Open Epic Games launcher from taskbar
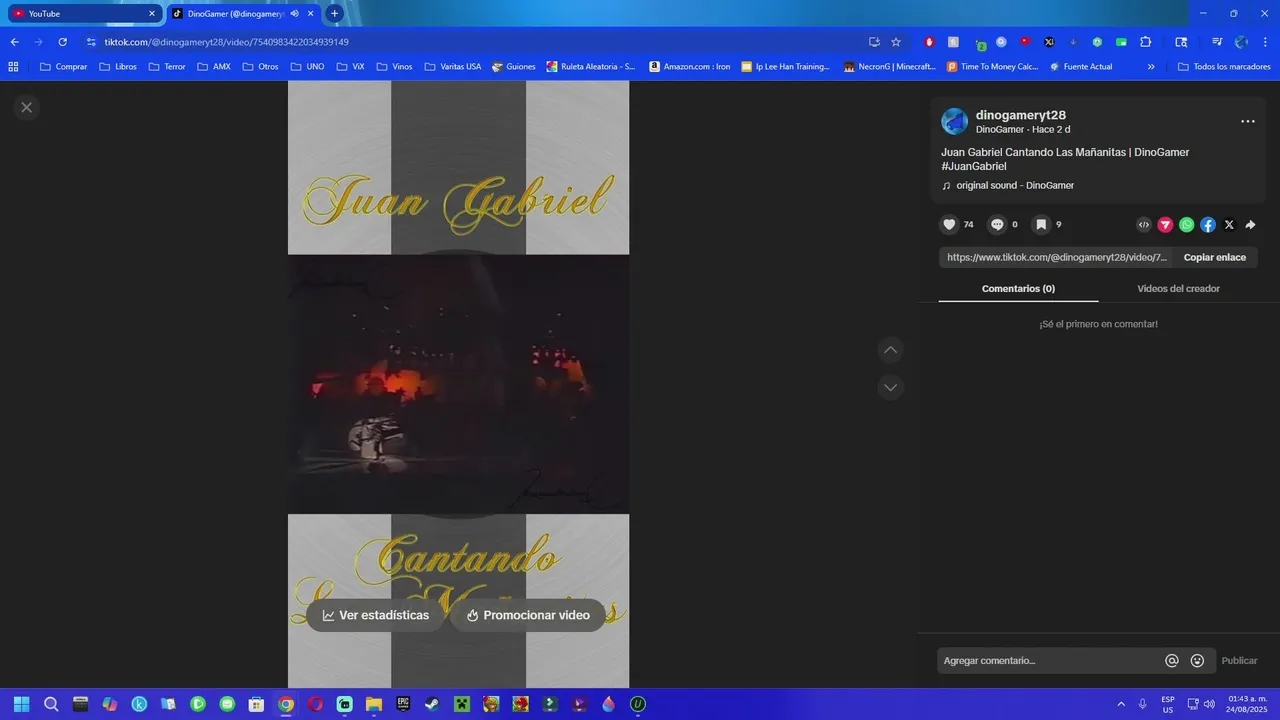1280x720 pixels. point(403,704)
